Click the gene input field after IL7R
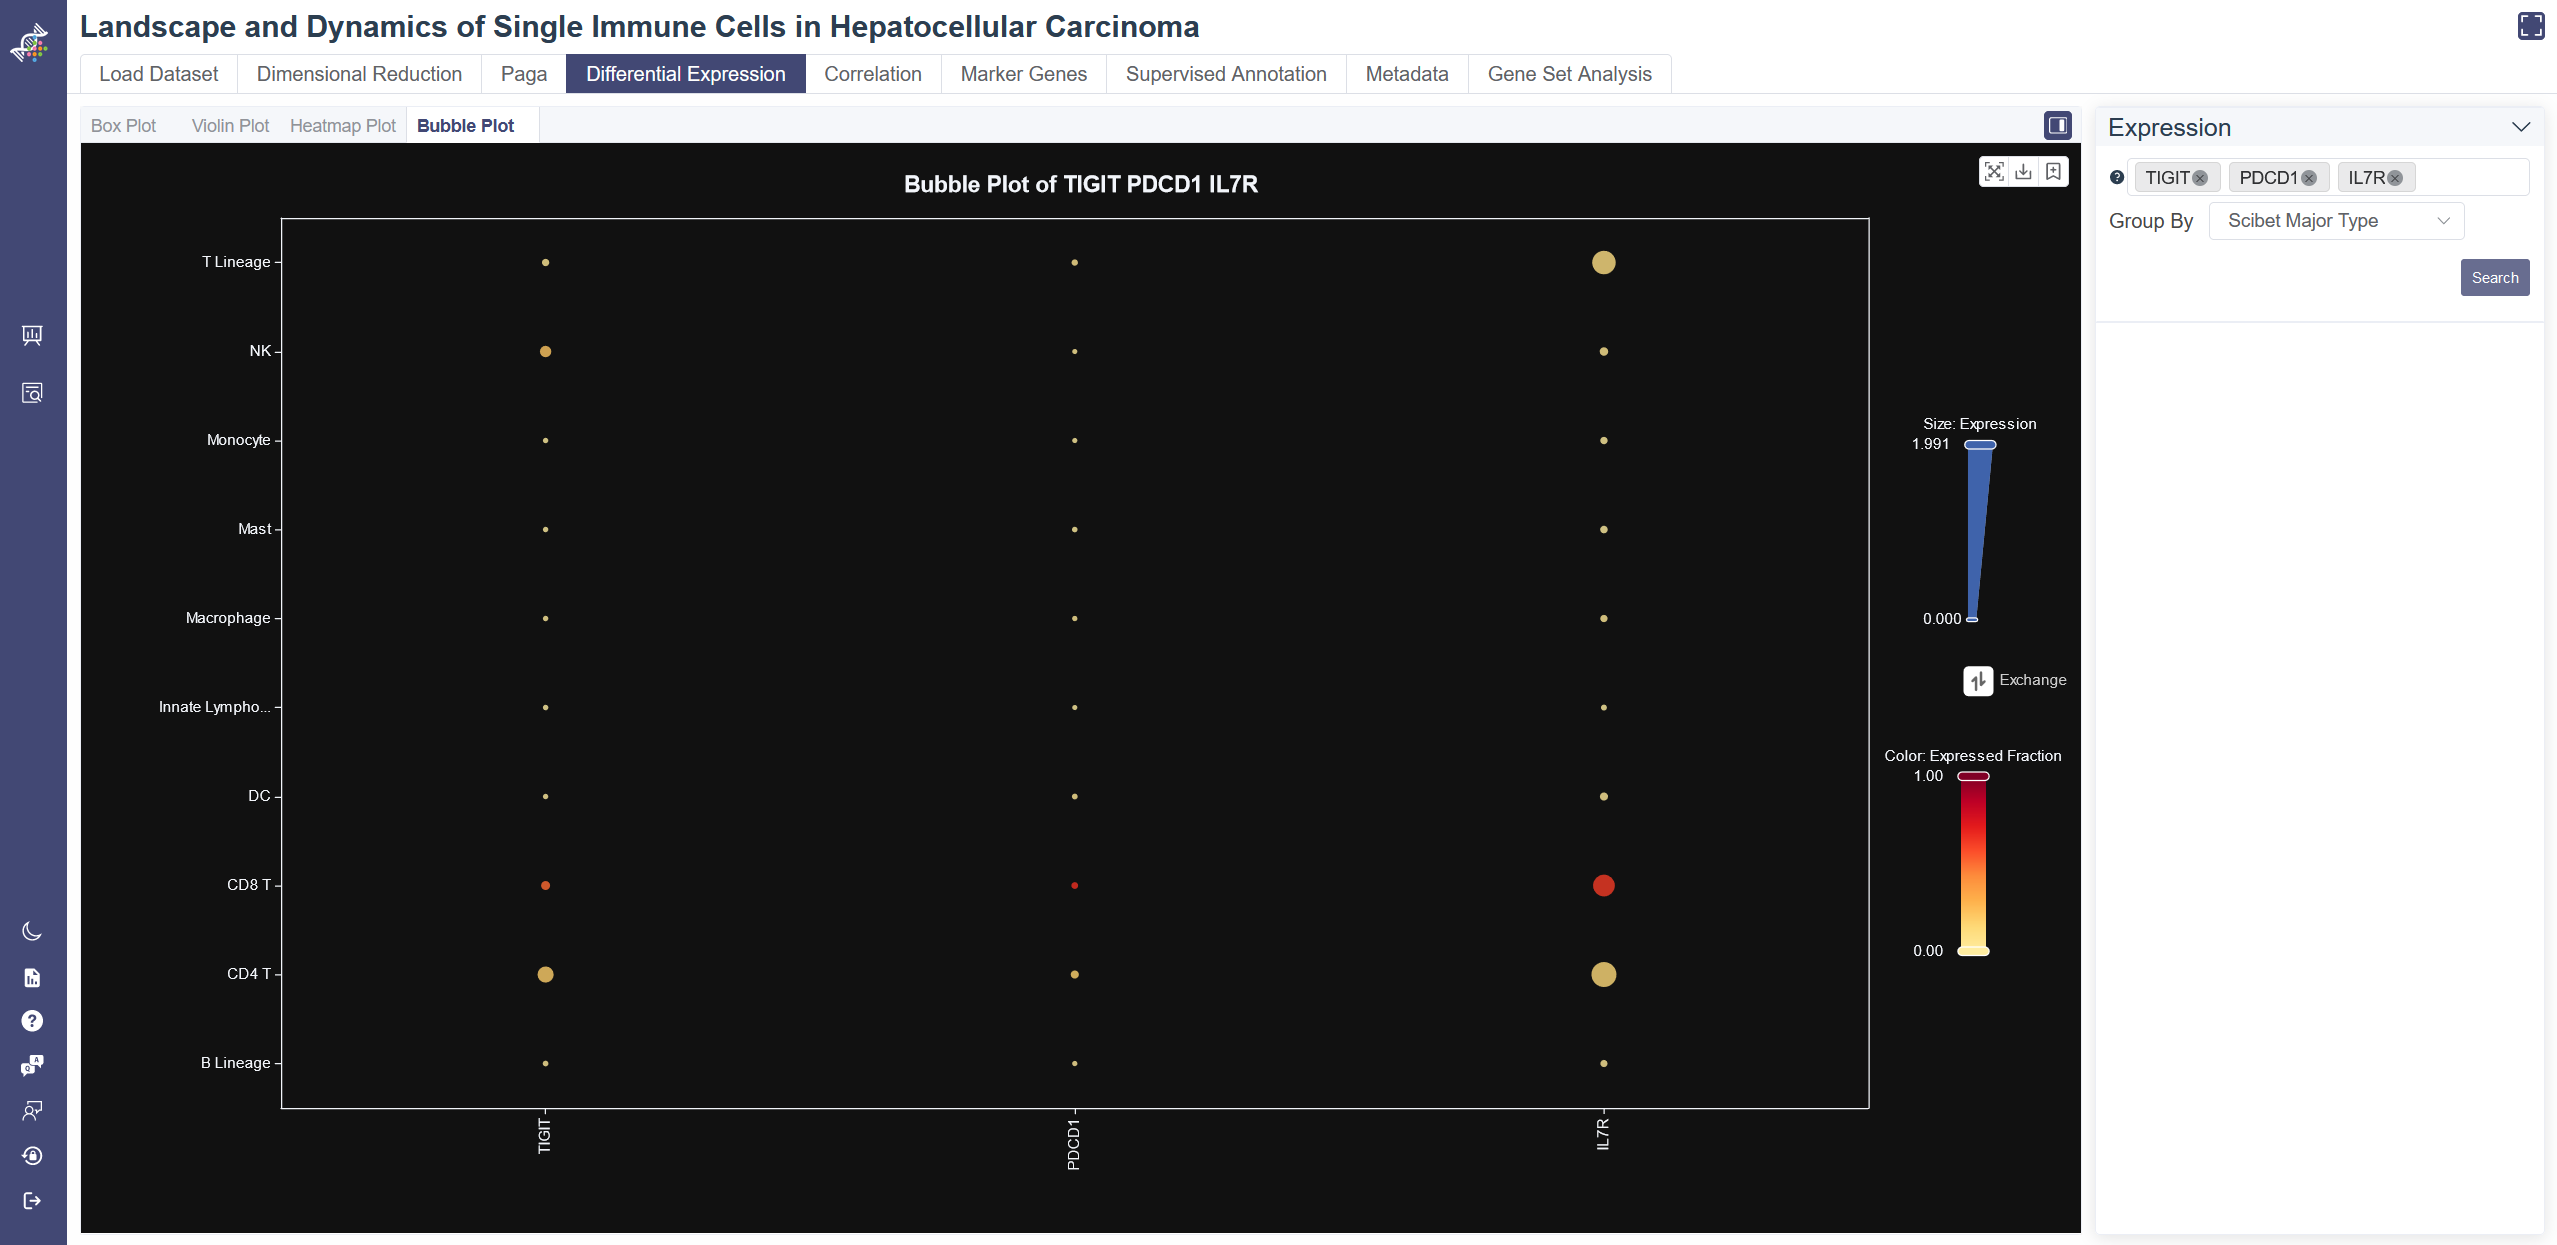 click(2470, 178)
